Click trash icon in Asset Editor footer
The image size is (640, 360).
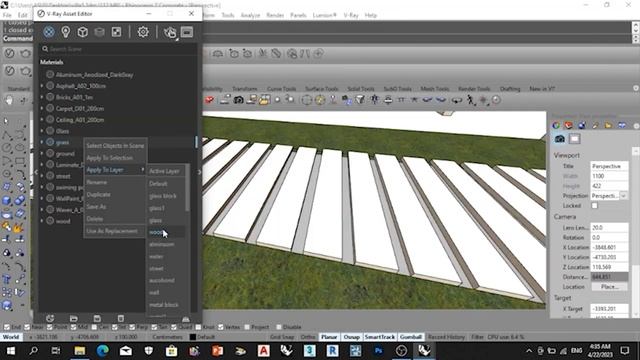tap(121, 318)
